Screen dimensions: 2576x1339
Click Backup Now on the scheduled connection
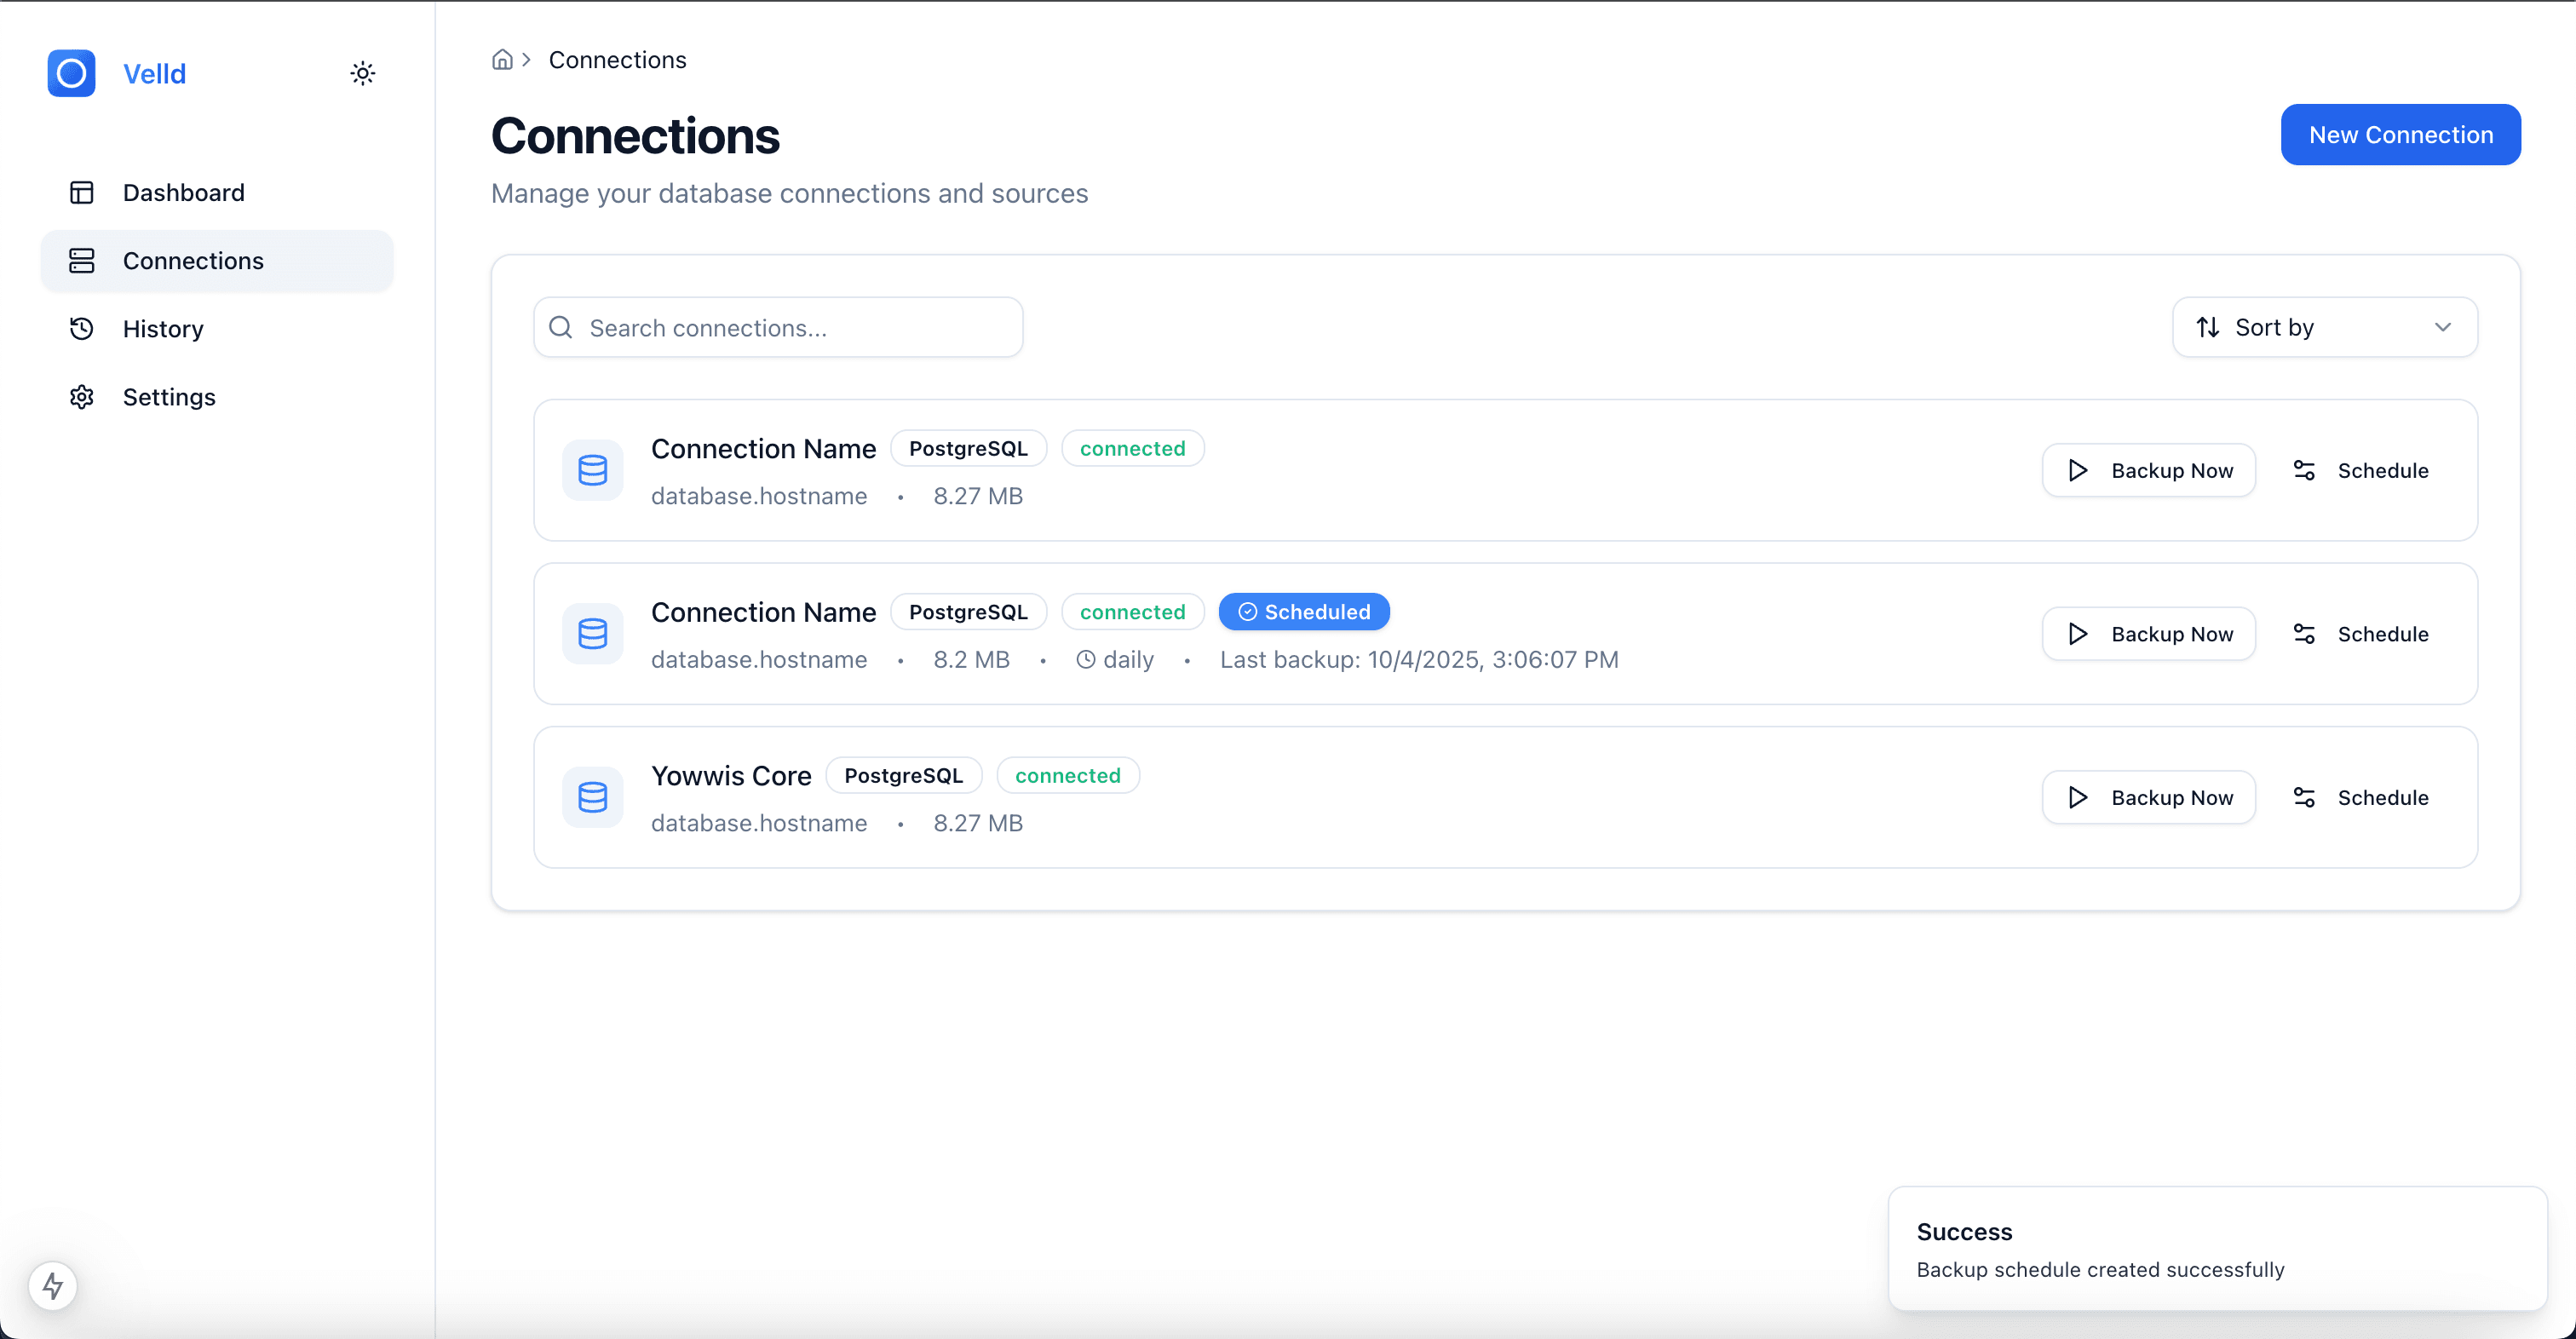[x=2148, y=634]
